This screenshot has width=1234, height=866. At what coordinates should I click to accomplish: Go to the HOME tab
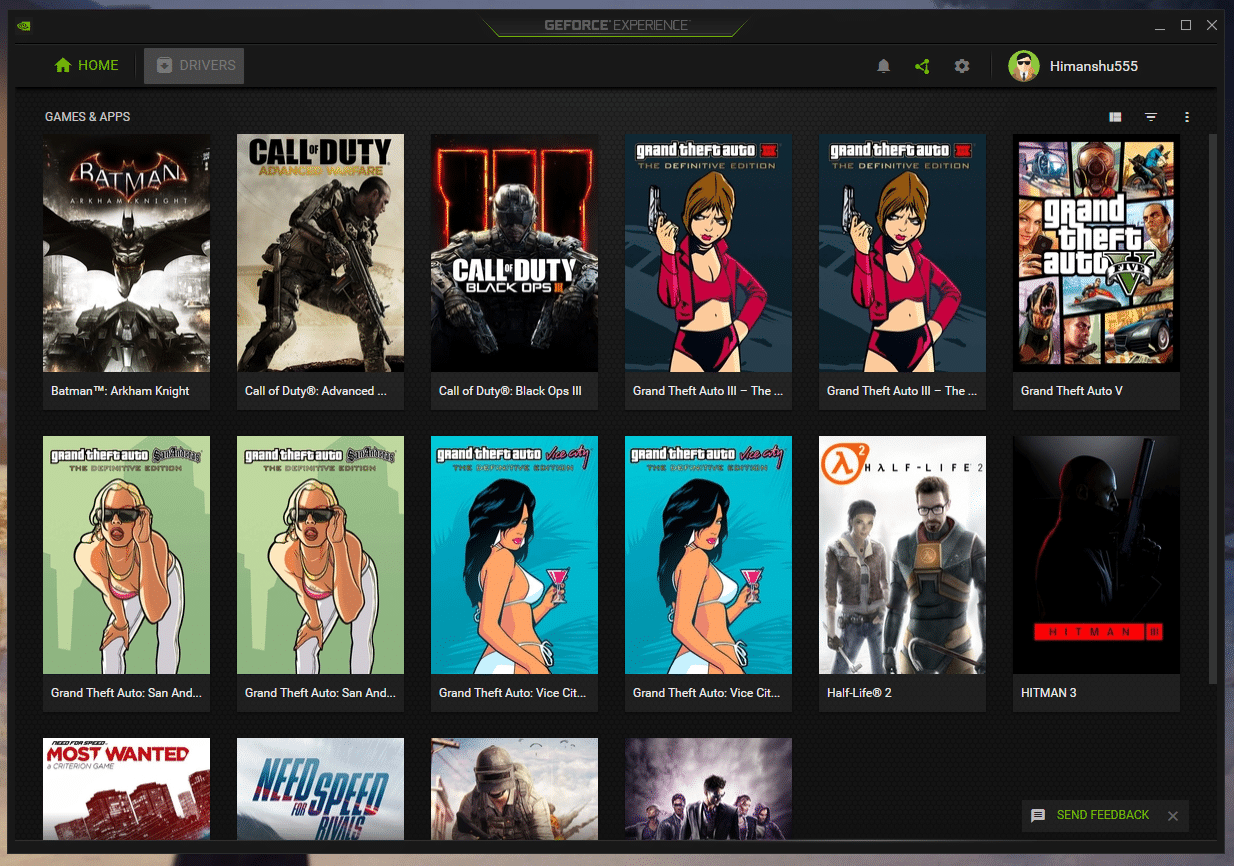(x=87, y=66)
